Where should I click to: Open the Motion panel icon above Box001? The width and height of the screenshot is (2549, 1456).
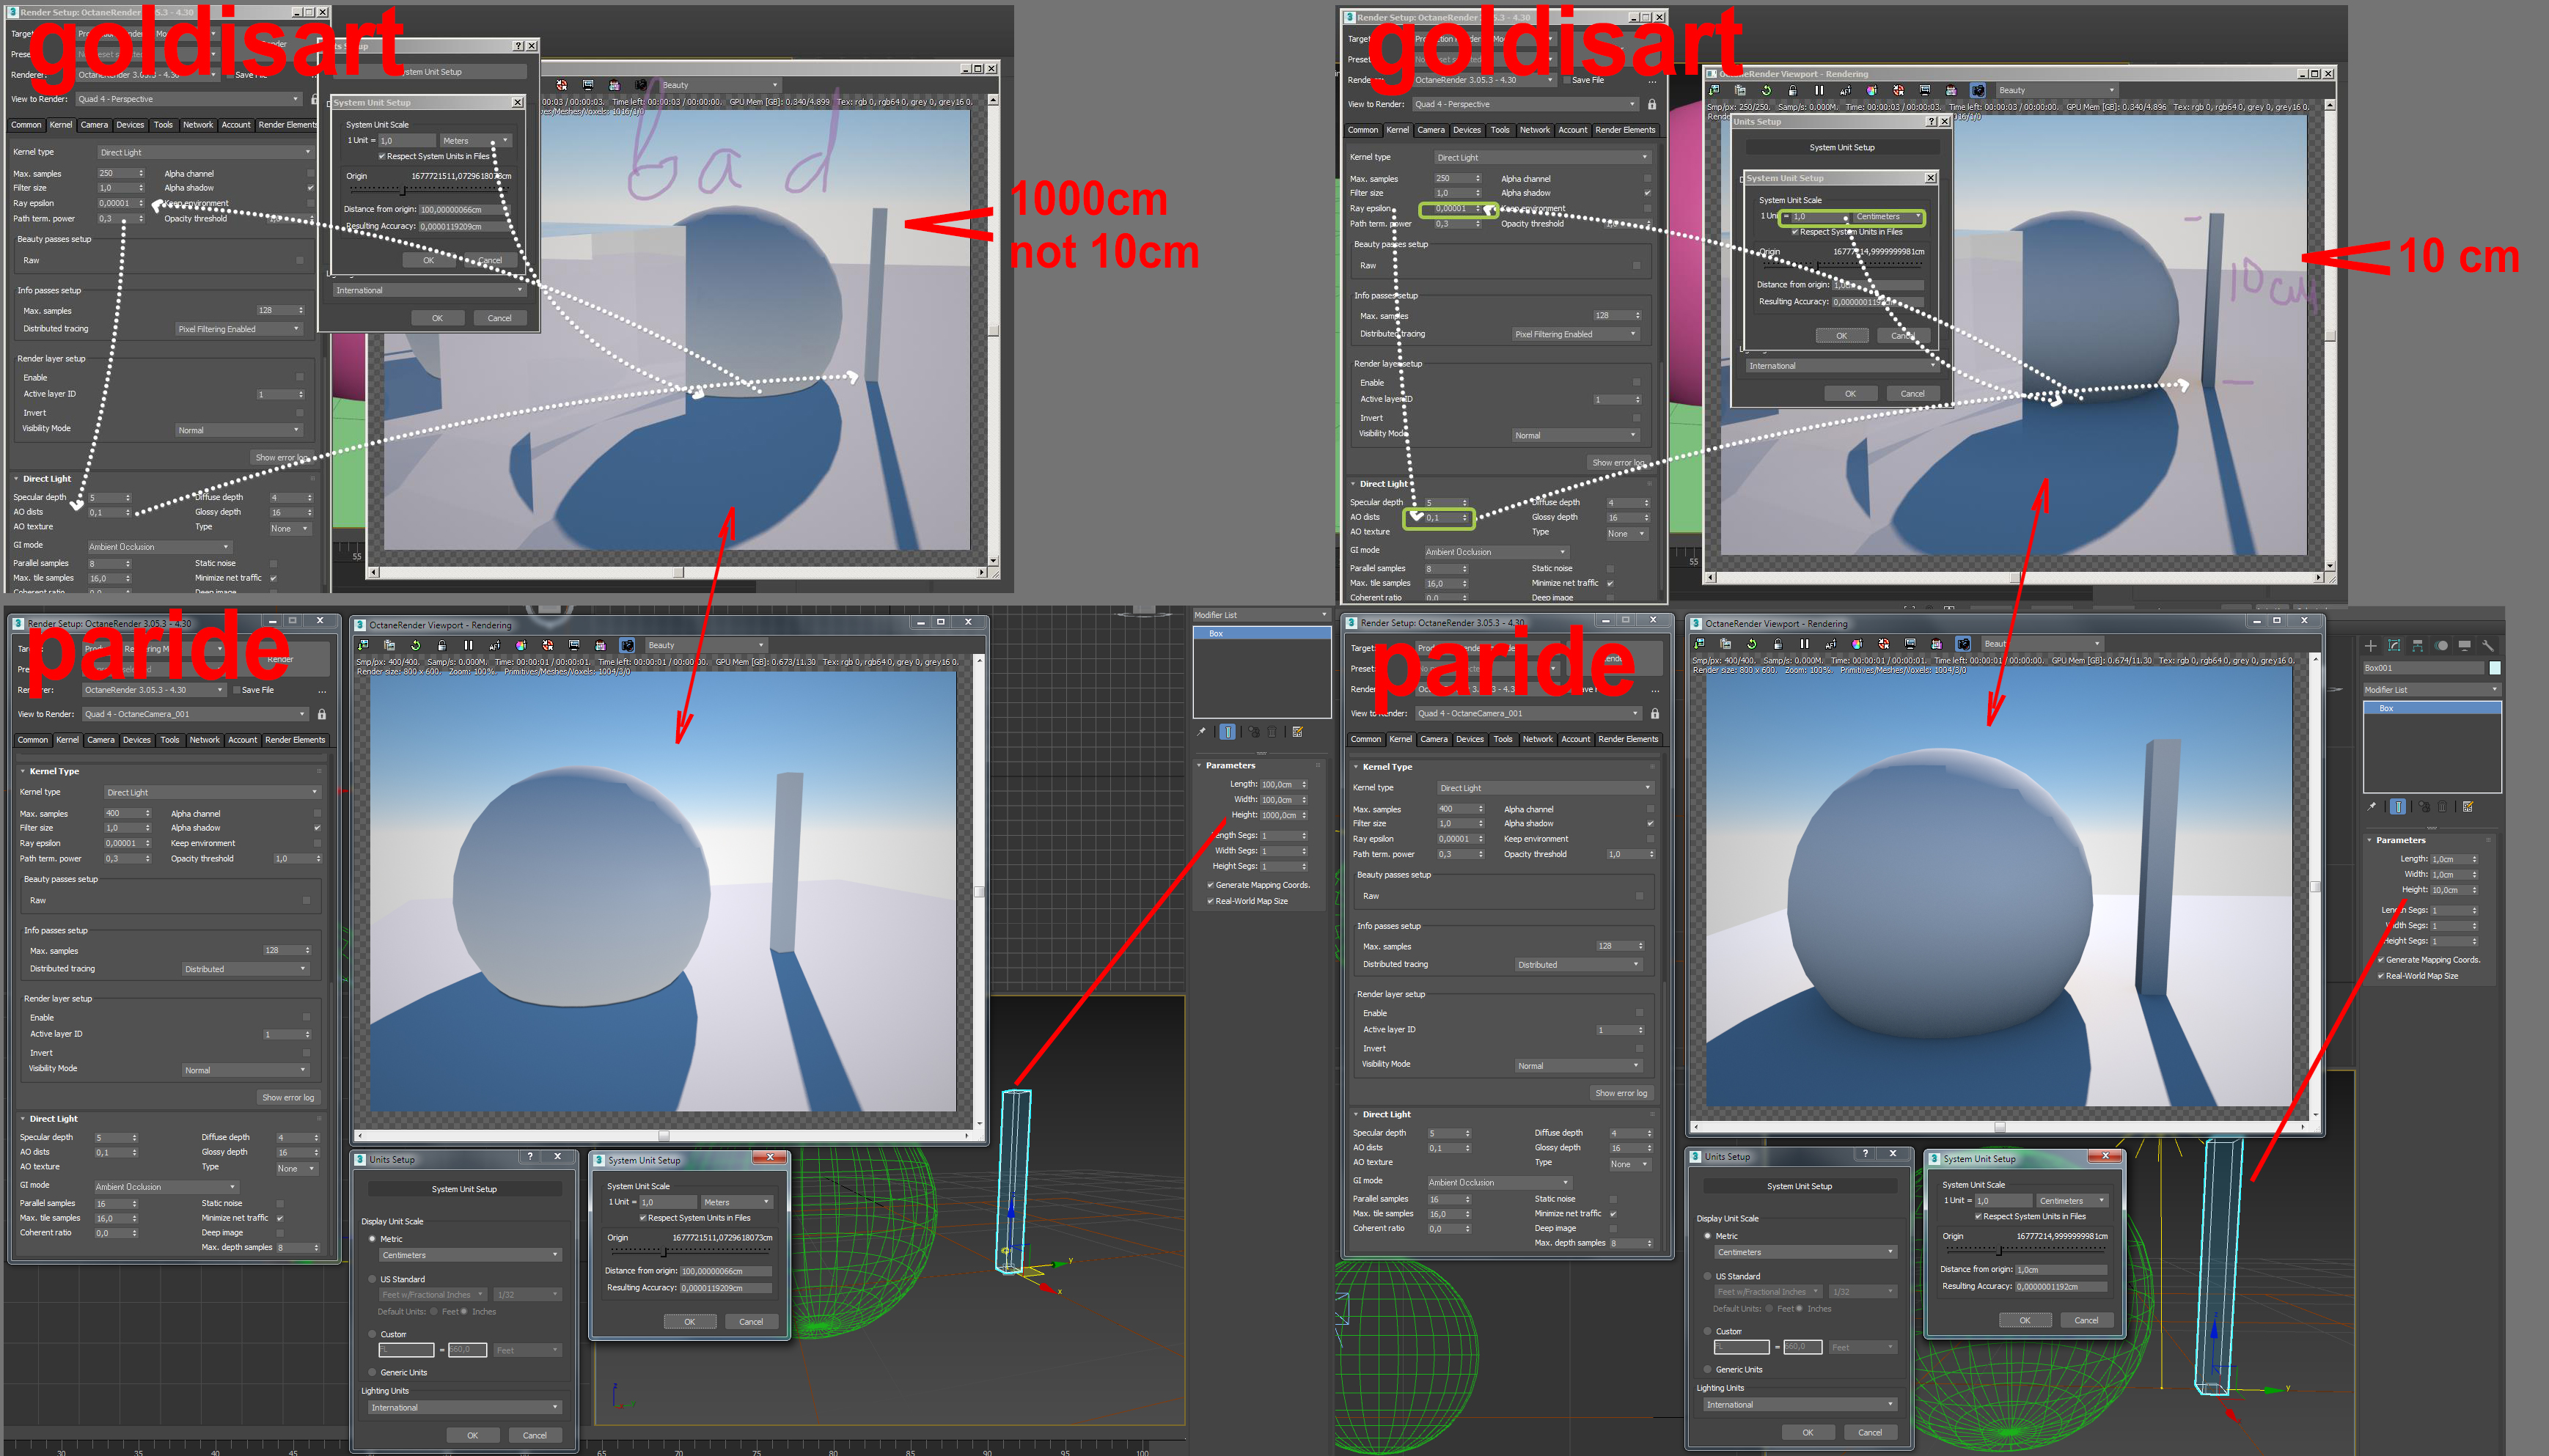tap(2441, 646)
